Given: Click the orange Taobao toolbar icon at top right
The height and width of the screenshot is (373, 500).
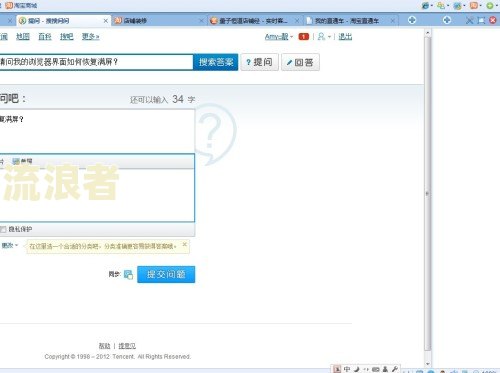Looking at the screenshot, I should click(x=475, y=5).
